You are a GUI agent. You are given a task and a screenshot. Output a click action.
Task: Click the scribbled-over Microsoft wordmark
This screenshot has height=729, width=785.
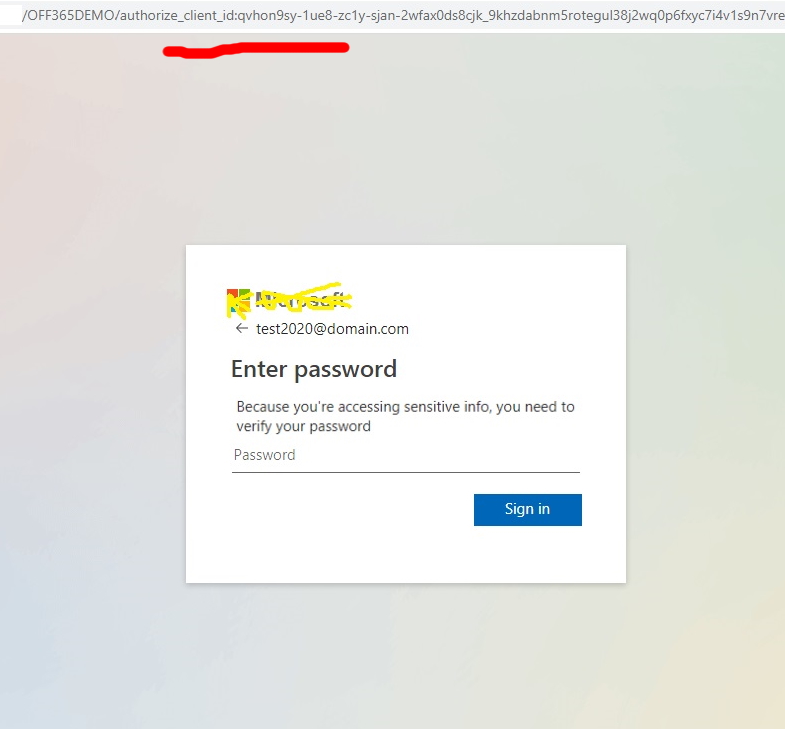300,299
